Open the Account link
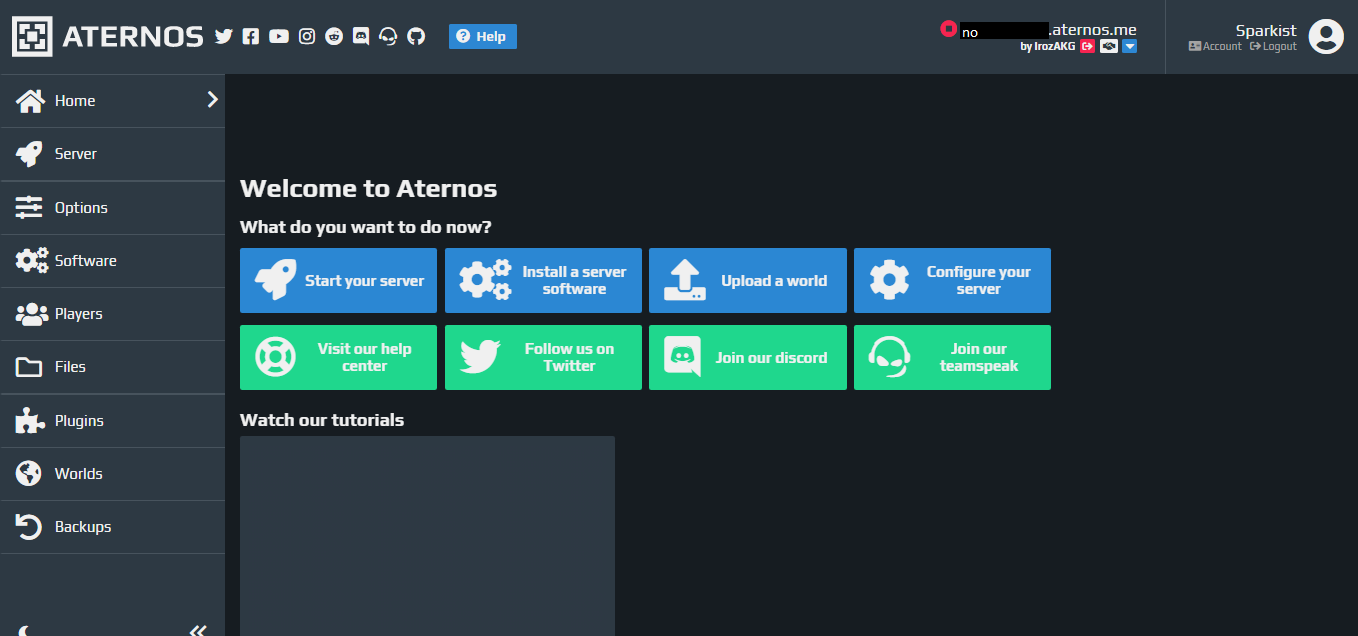Viewport: 1358px width, 636px height. click(1215, 46)
